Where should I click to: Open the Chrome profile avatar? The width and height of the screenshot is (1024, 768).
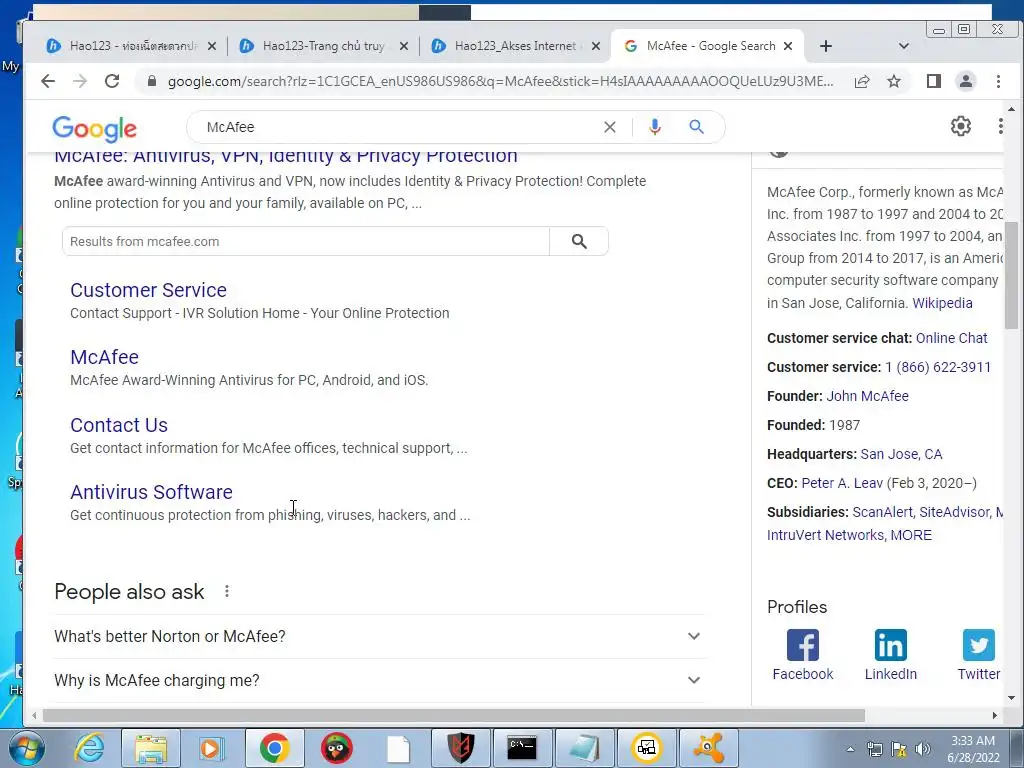(x=966, y=81)
